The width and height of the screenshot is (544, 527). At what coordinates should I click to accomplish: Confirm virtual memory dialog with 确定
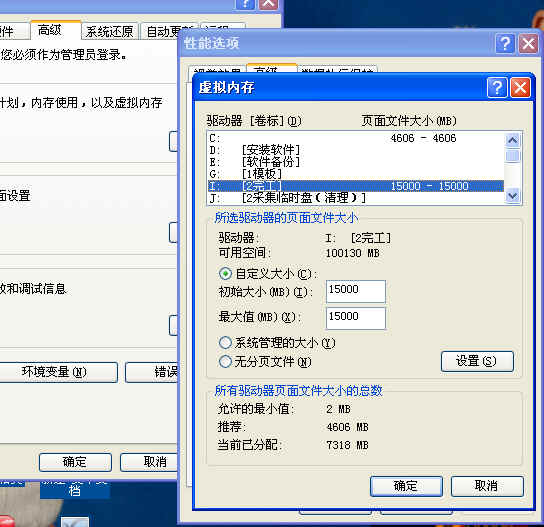[406, 486]
